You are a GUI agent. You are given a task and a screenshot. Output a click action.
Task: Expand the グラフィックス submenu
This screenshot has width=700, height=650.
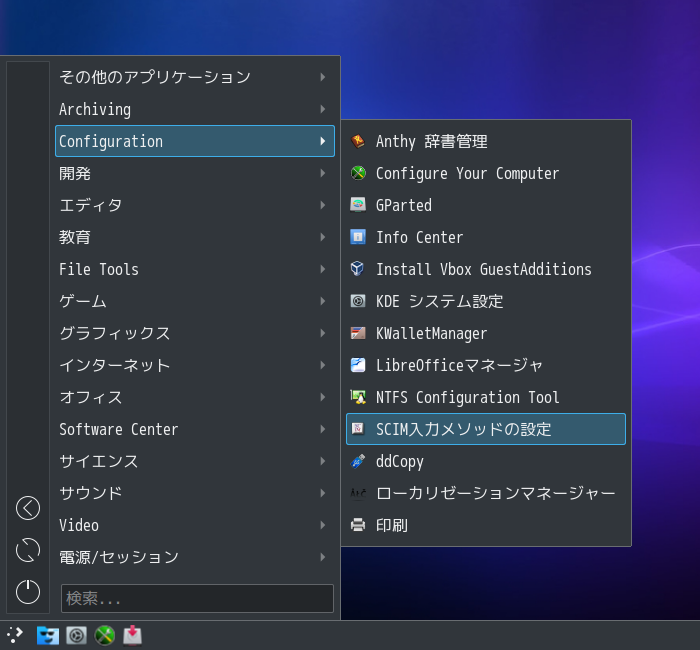click(195, 333)
